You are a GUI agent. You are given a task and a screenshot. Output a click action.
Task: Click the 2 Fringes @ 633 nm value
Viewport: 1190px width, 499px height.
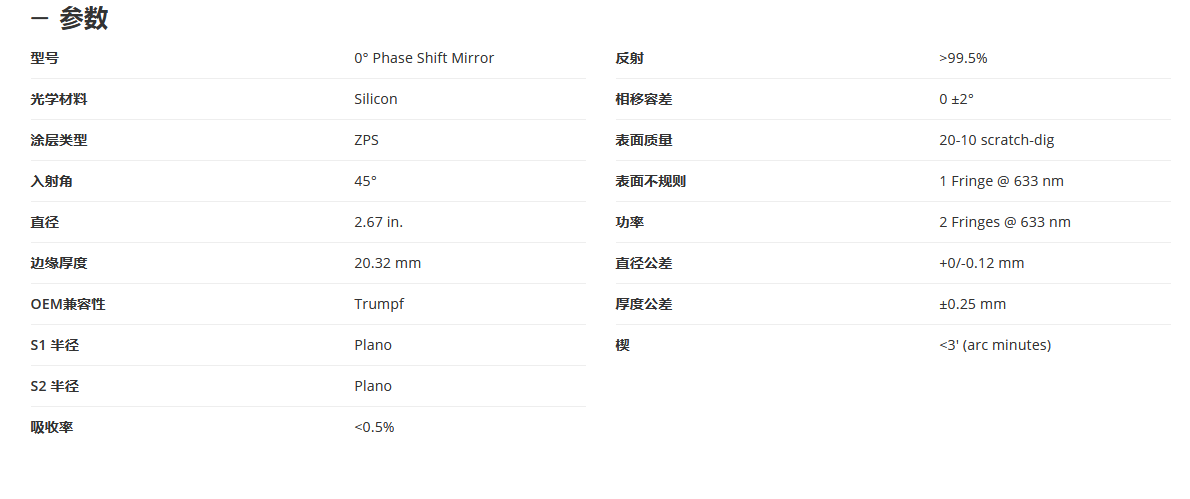(1005, 222)
